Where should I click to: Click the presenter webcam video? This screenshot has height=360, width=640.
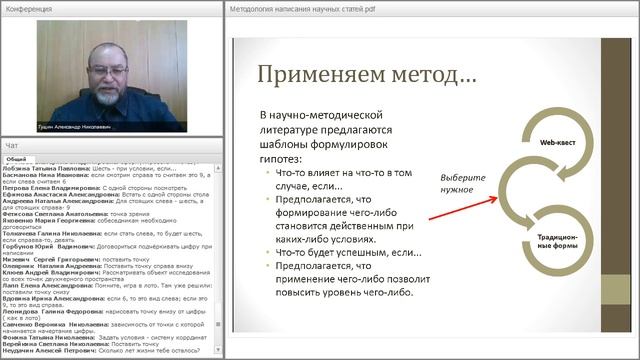[x=112, y=76]
